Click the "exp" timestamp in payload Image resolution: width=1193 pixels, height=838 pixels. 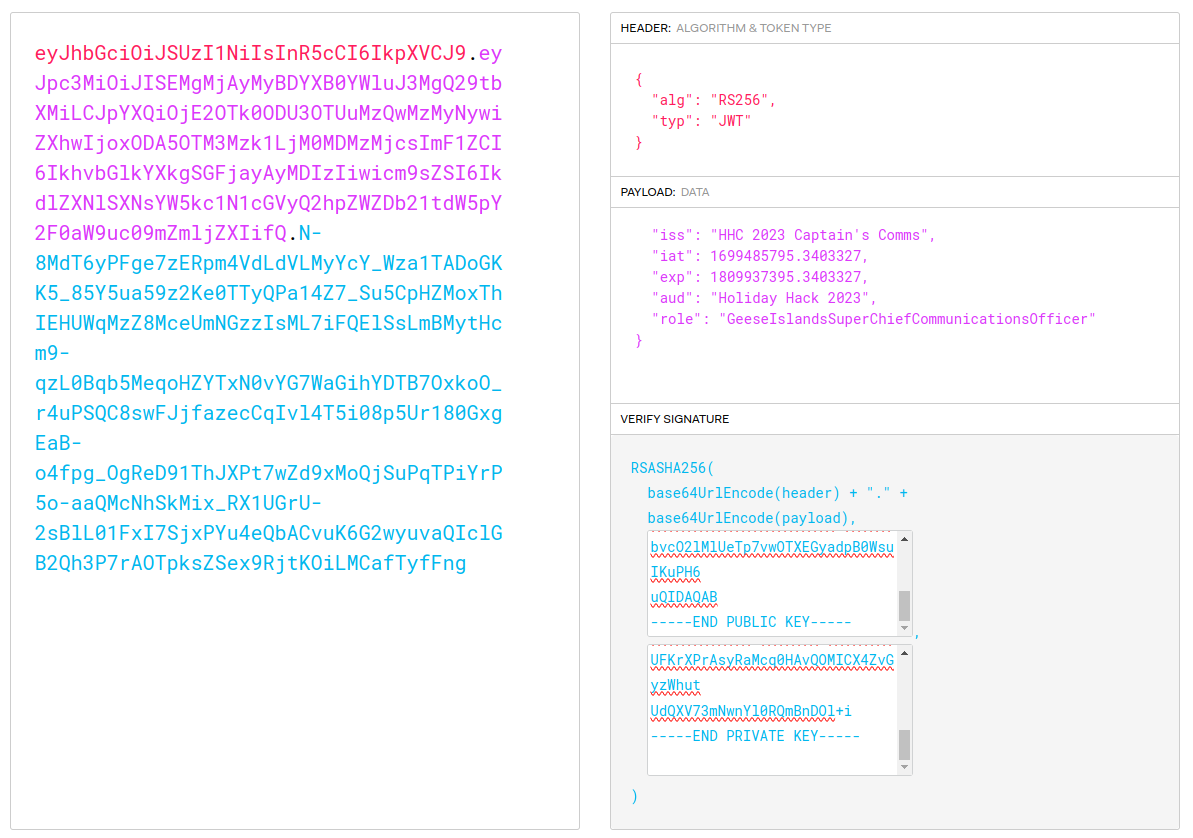(x=790, y=277)
